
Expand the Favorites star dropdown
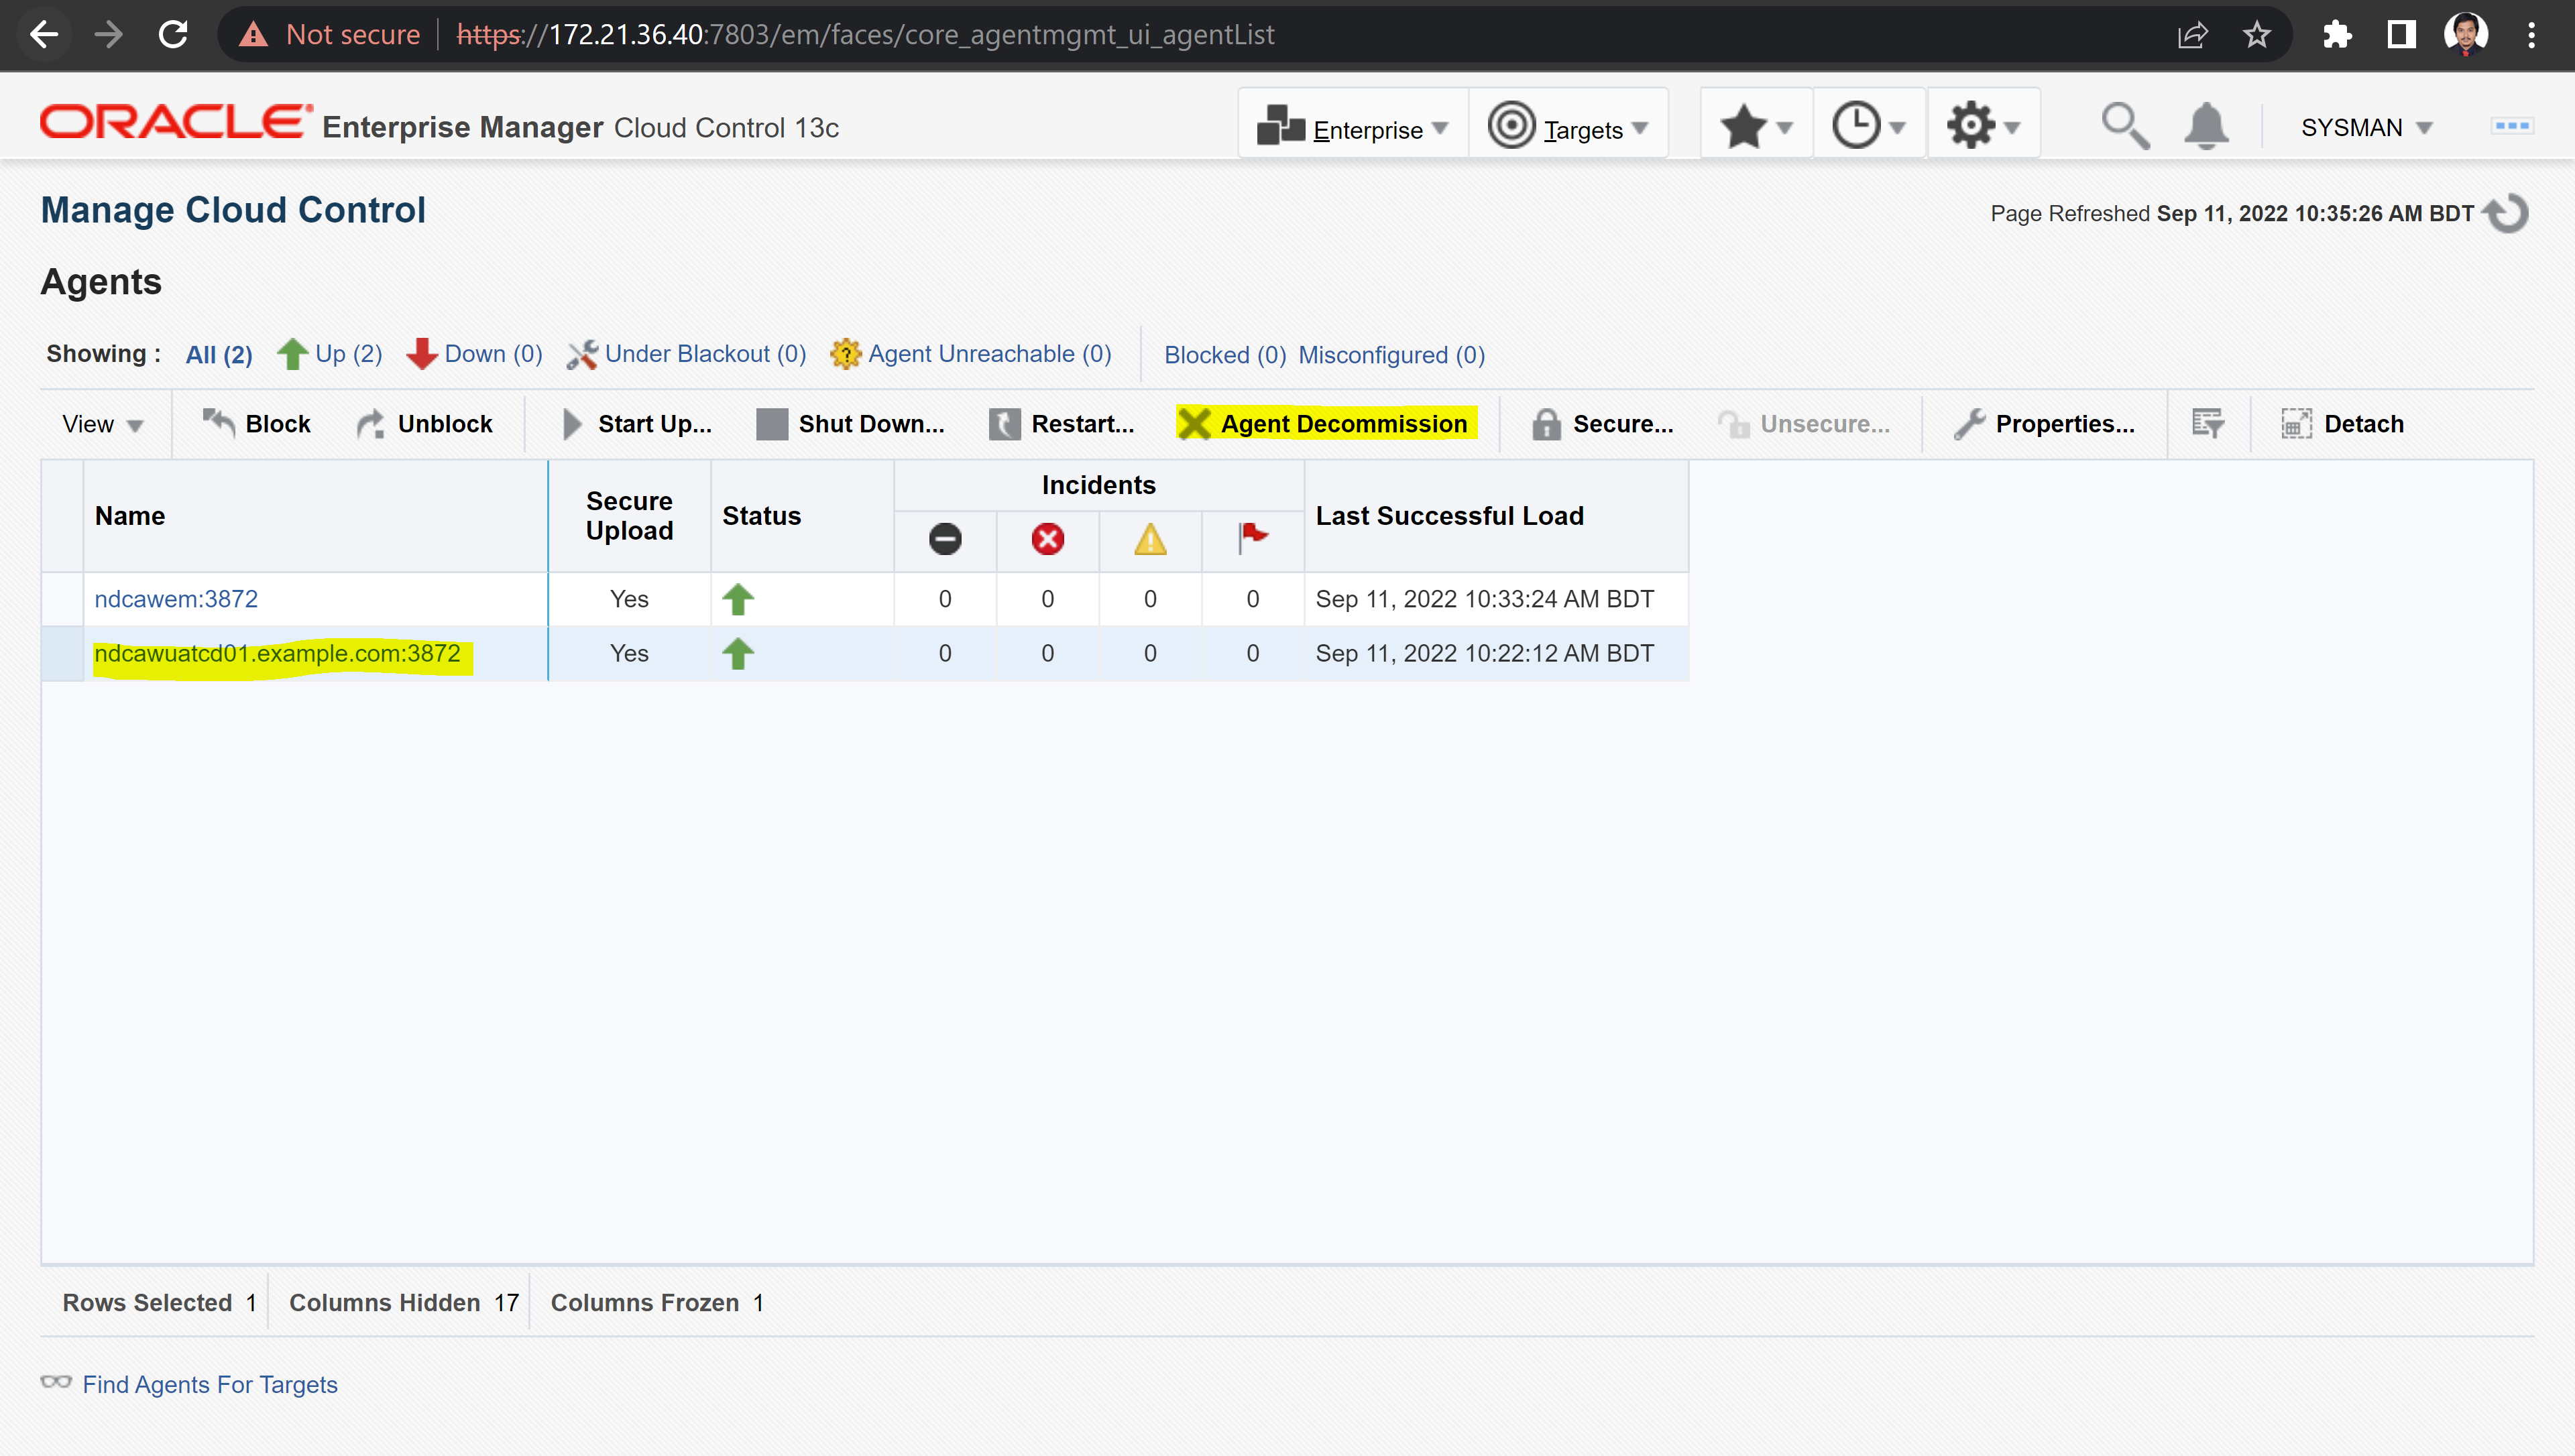[1756, 127]
